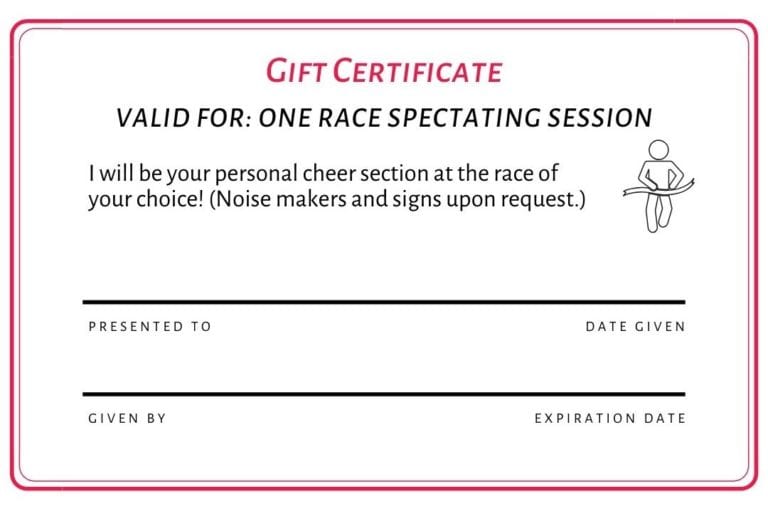
Task: Click the Valid For race spectating heading
Action: (384, 118)
